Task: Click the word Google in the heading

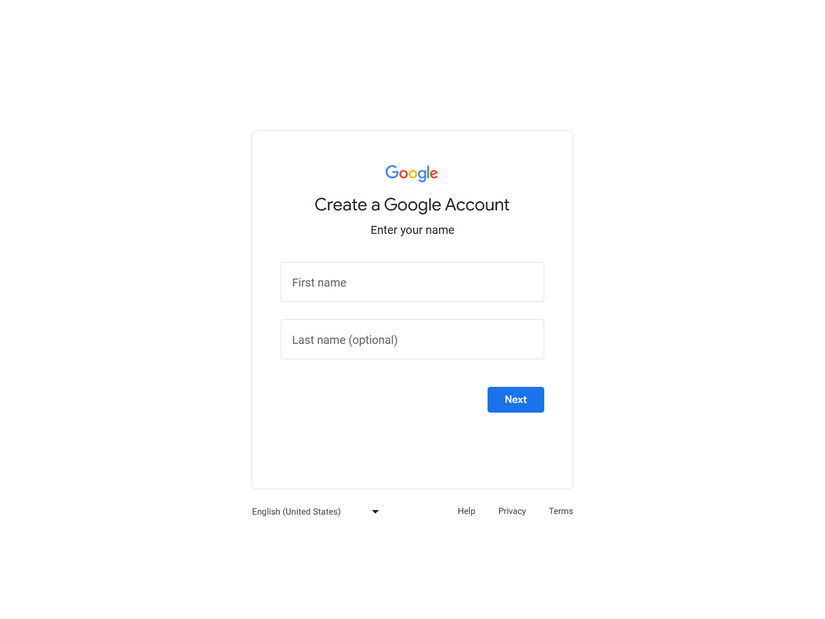Action: point(412,205)
